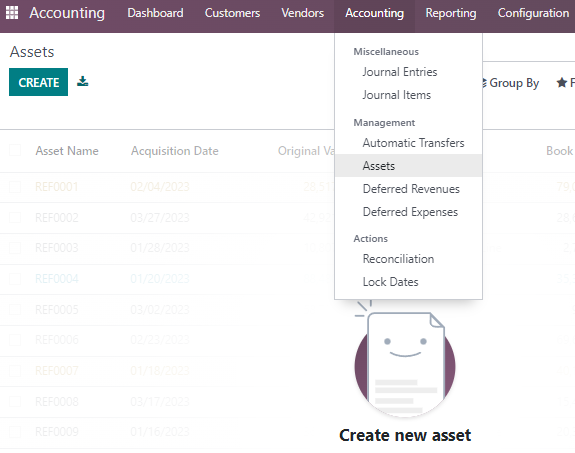This screenshot has width=575, height=453.
Task: Open the Customers menu
Action: point(232,13)
